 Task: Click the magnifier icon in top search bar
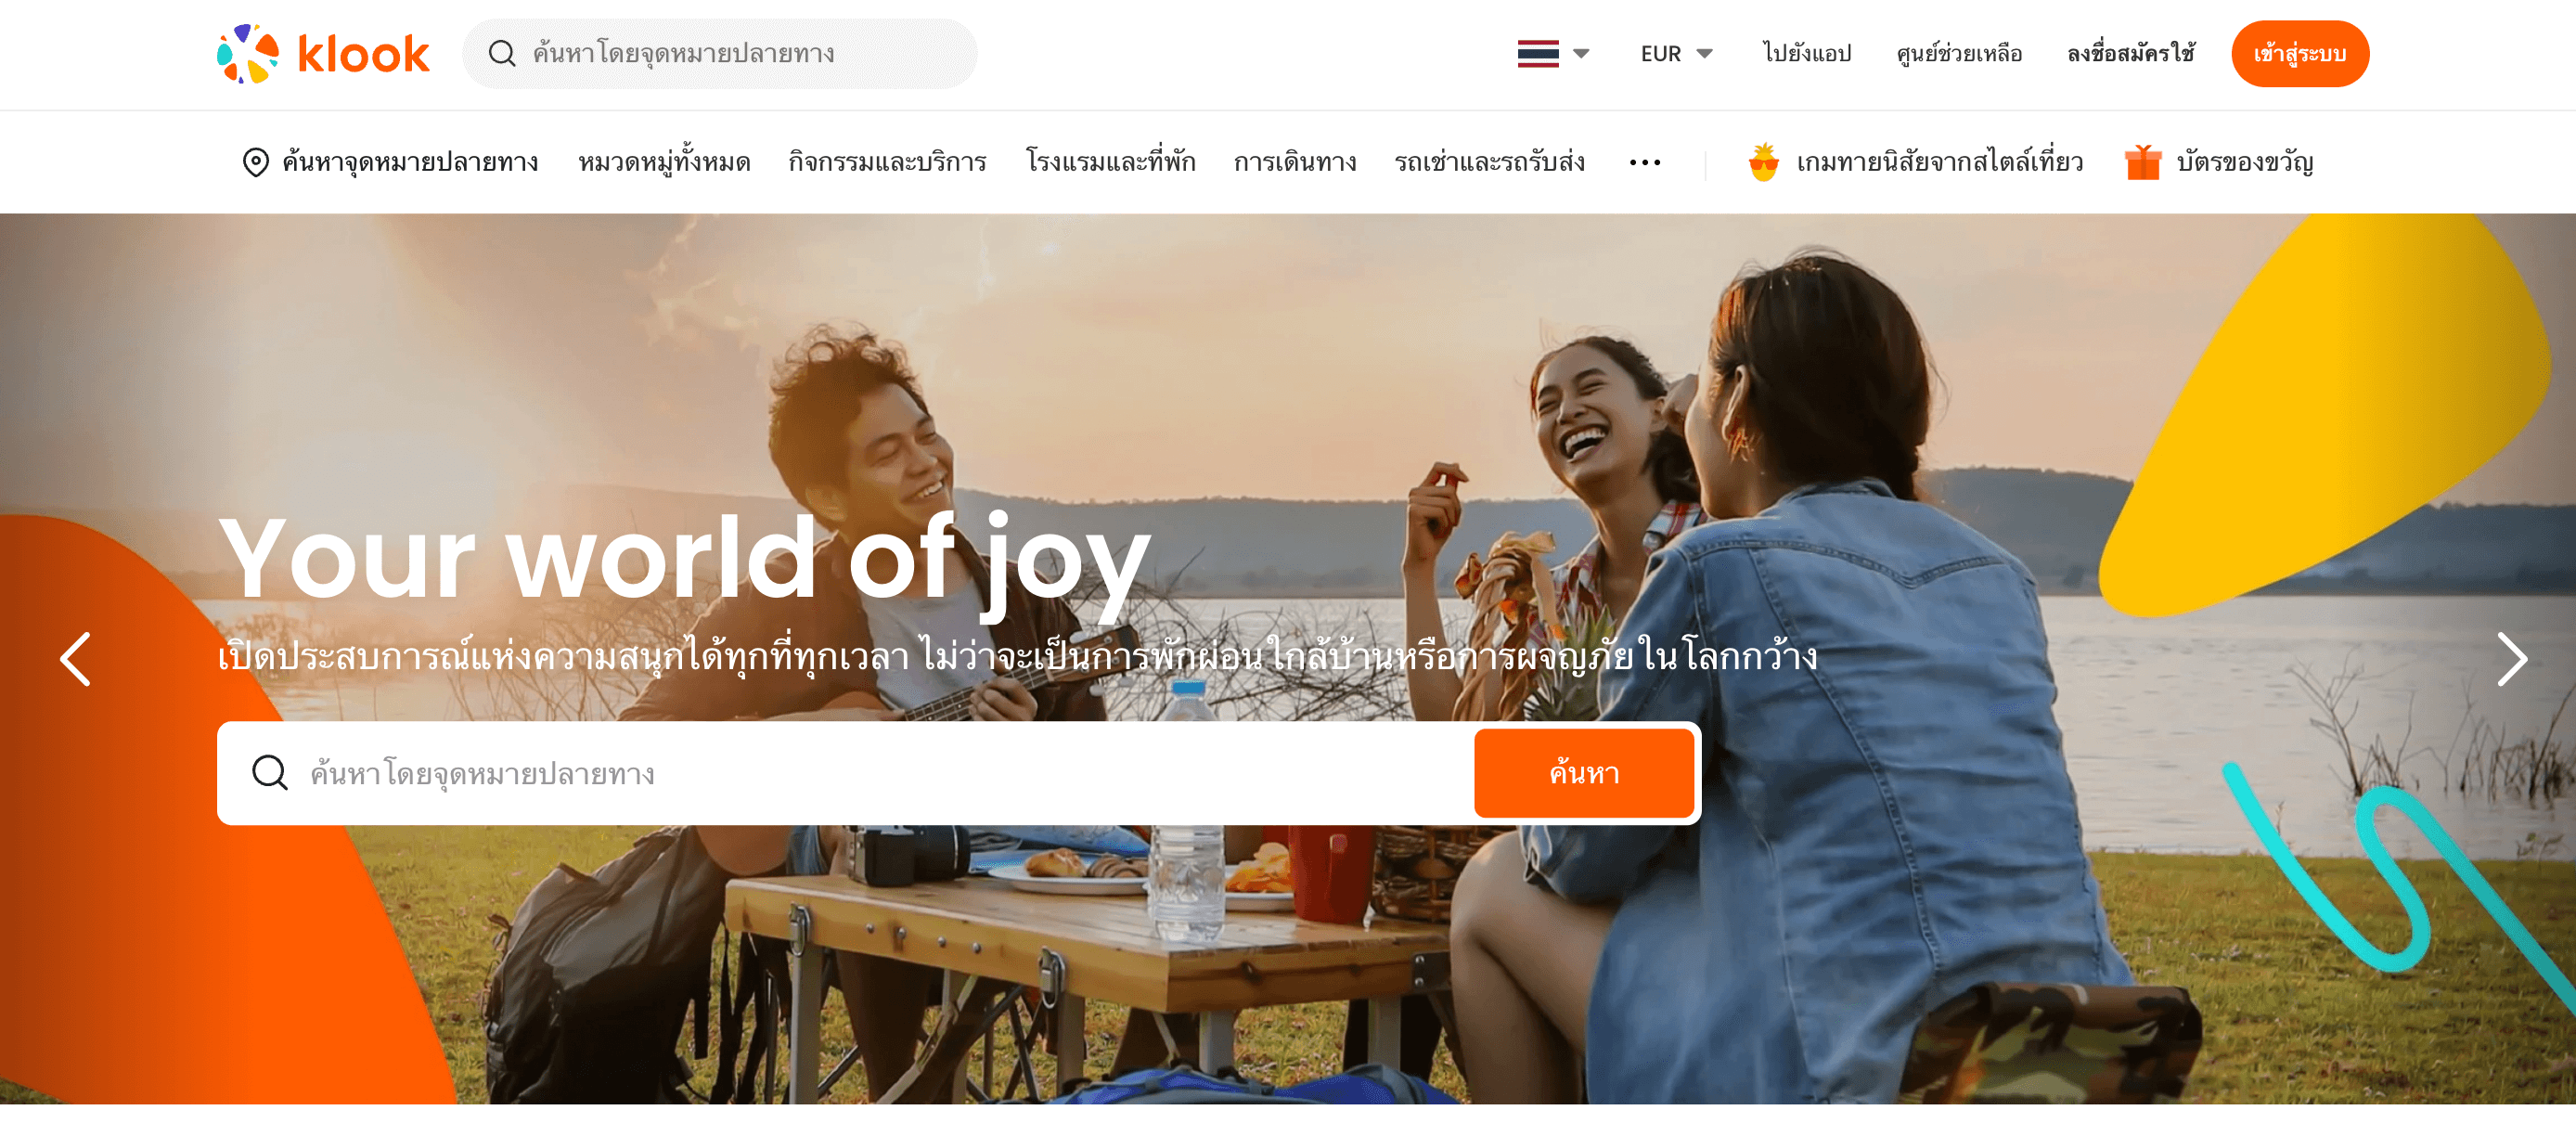(x=502, y=54)
